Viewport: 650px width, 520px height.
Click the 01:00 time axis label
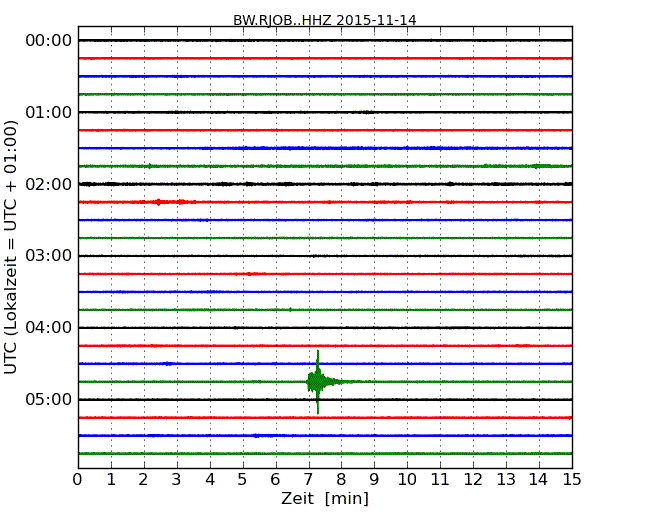click(49, 112)
